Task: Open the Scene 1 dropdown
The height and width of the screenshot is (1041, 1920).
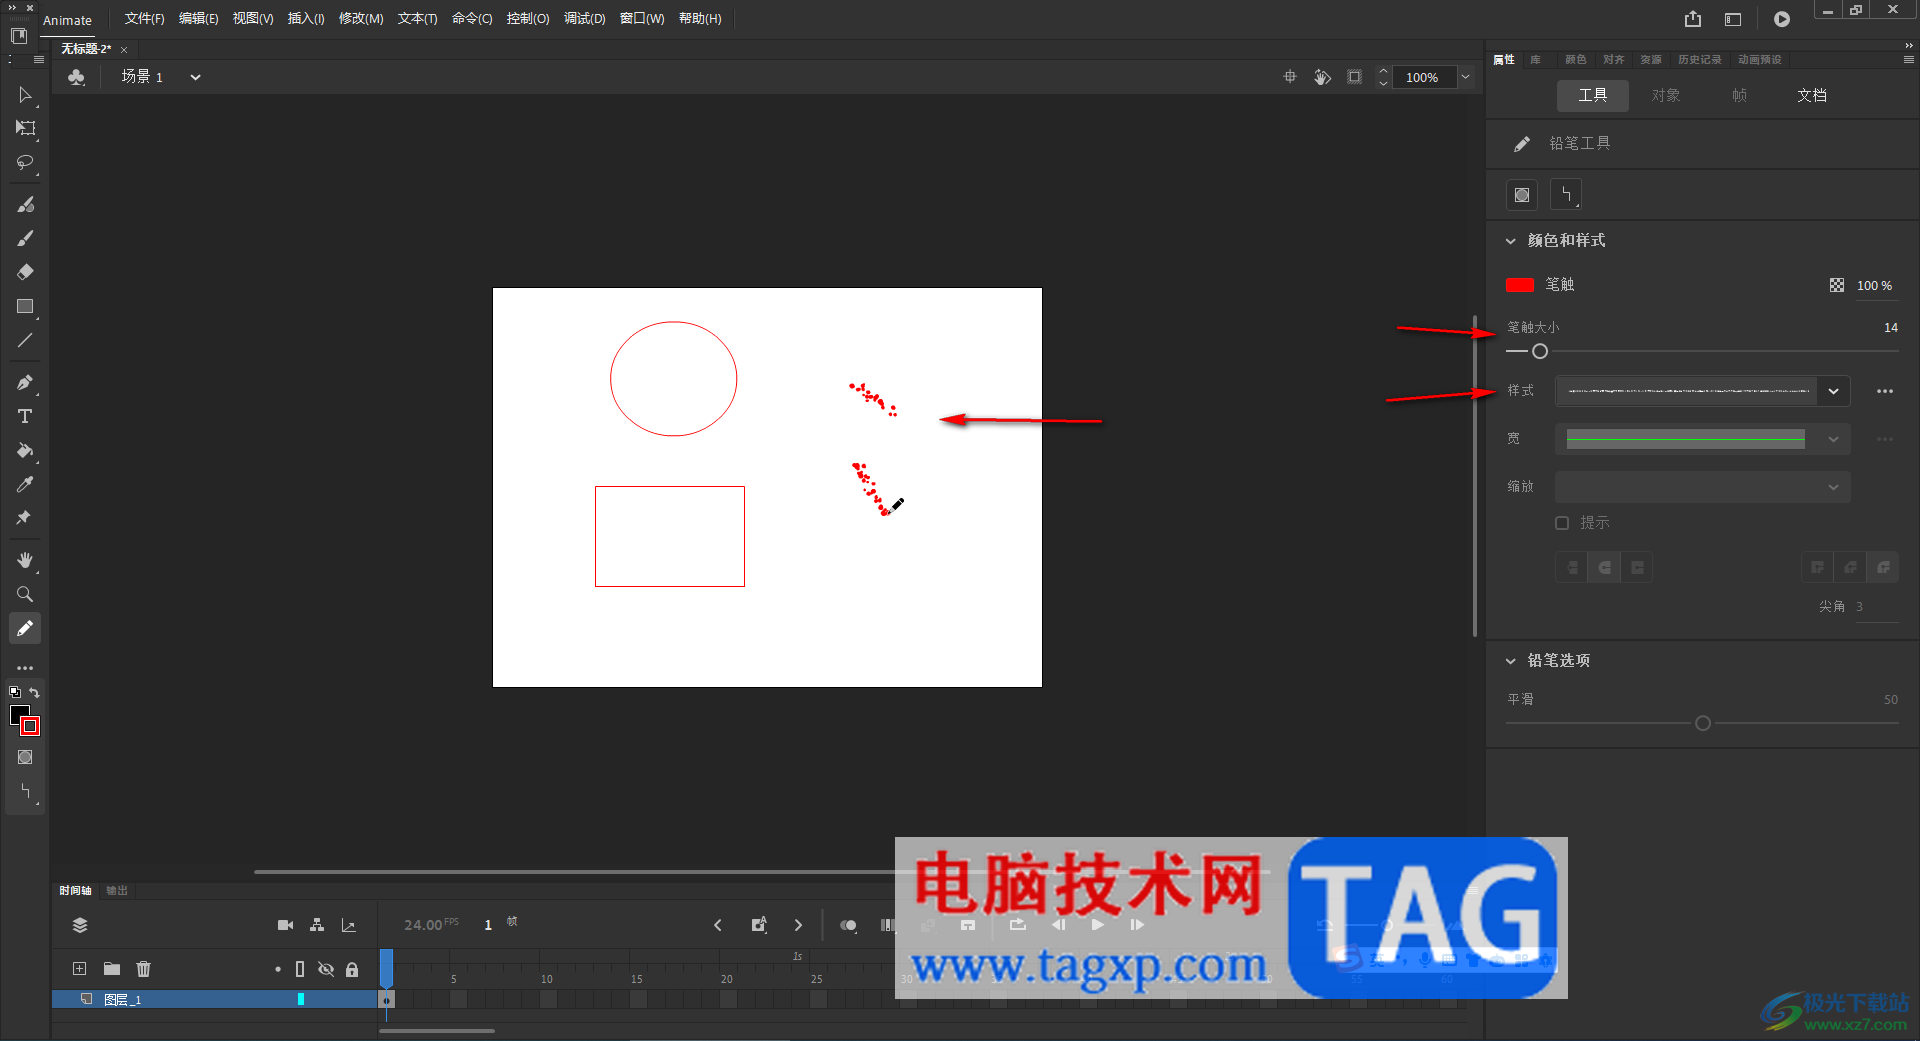Action: (195, 77)
